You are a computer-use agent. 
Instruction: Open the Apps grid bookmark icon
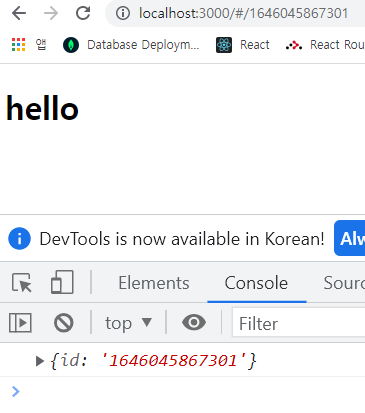pyautogui.click(x=18, y=44)
